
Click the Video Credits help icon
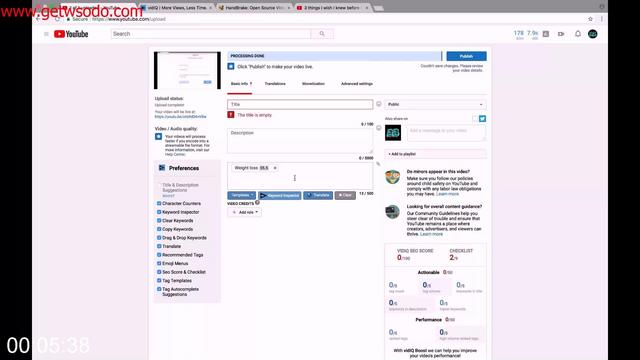tap(258, 202)
